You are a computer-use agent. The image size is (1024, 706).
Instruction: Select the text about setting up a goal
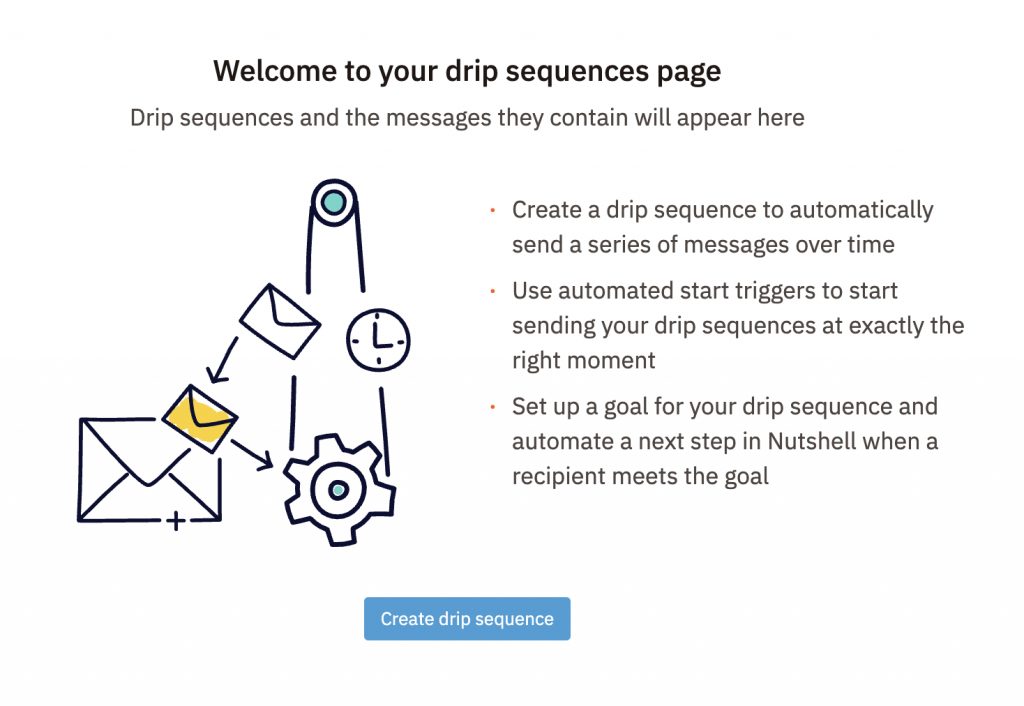725,441
